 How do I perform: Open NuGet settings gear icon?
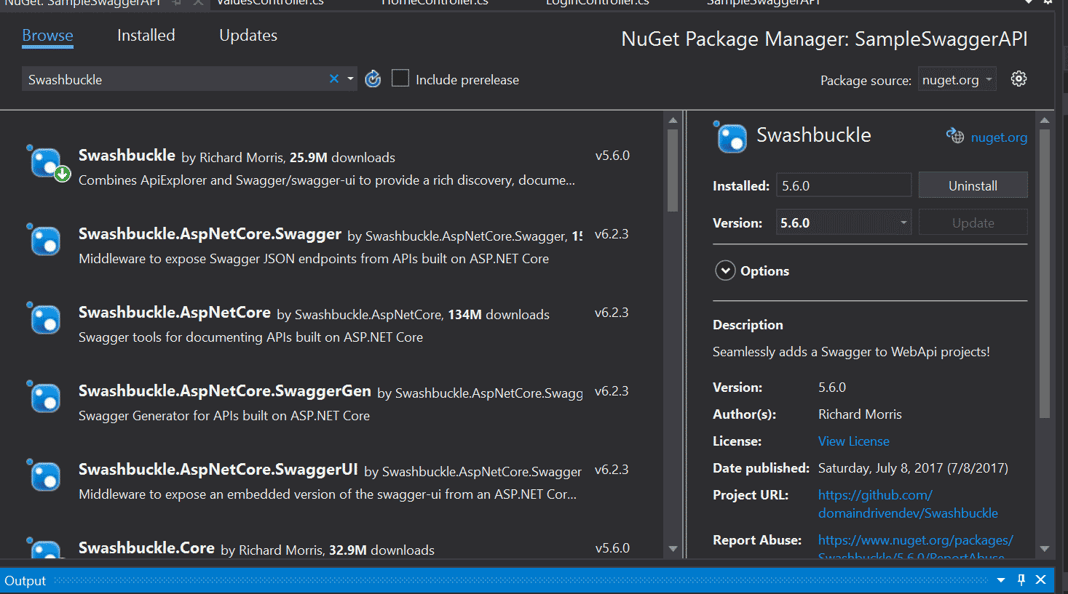tap(1018, 79)
